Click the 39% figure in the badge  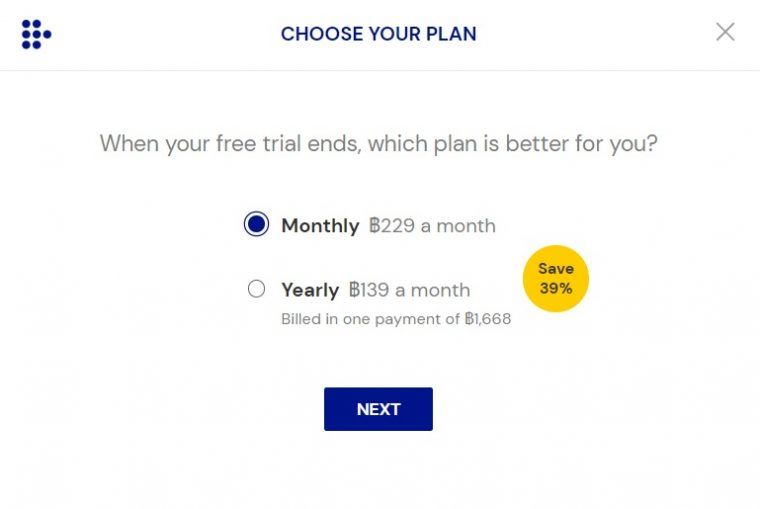click(x=556, y=289)
